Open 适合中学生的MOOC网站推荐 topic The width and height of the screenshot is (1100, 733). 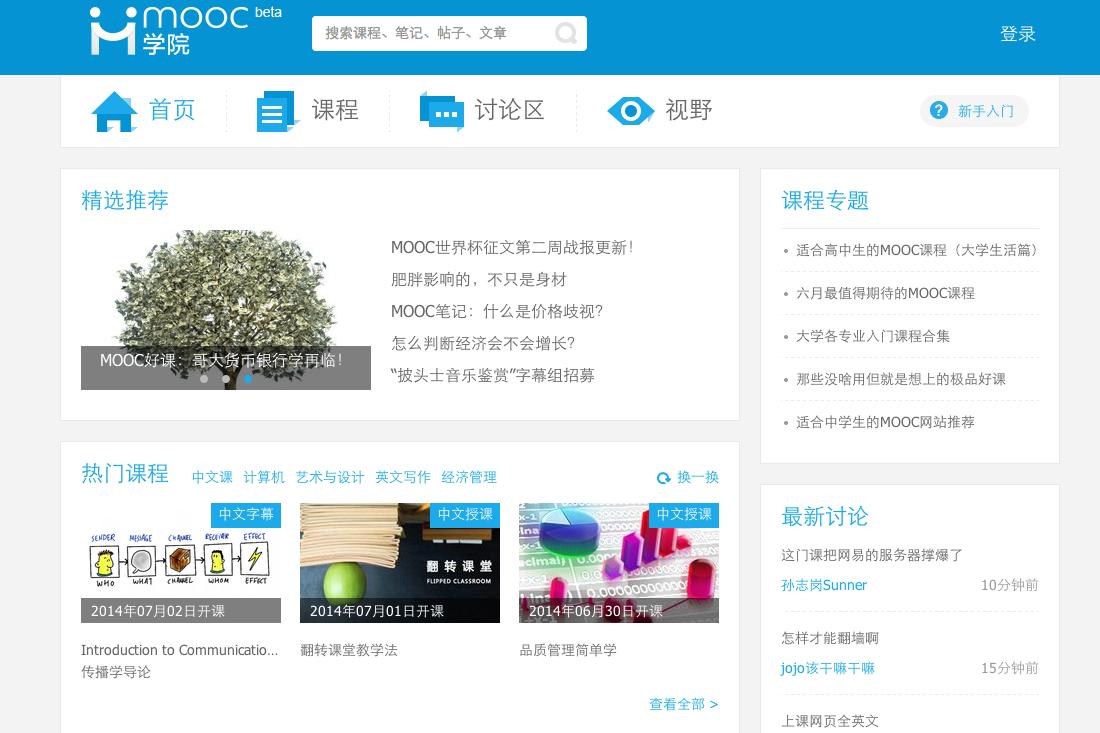(885, 422)
